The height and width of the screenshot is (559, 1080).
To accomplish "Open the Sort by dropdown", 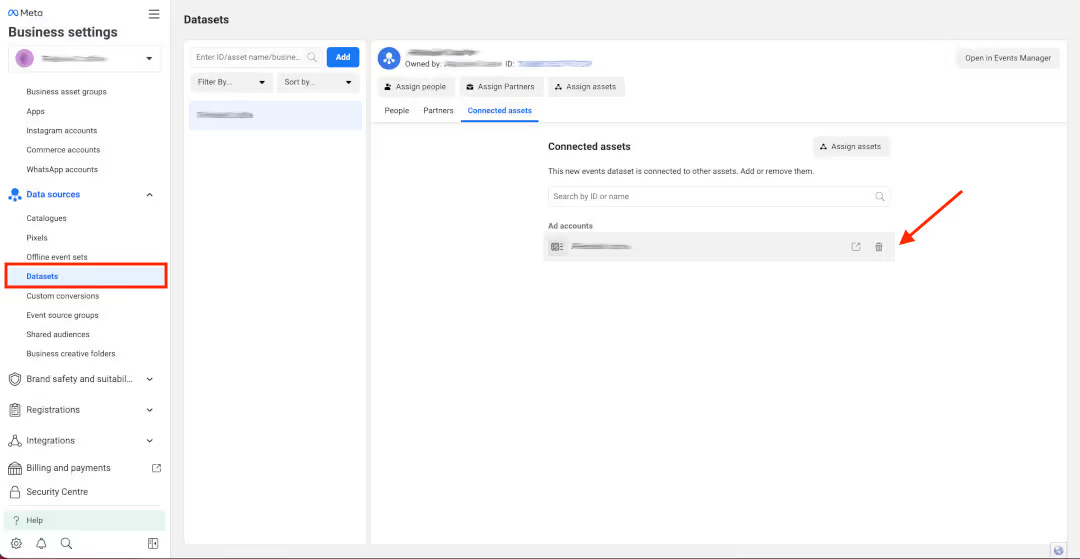I will 318,82.
